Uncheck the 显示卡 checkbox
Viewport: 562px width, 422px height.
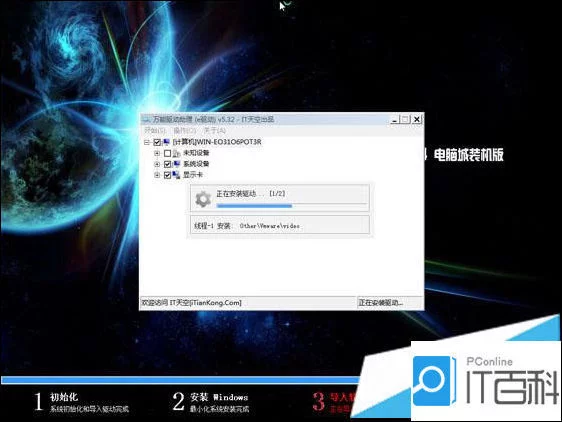click(167, 175)
